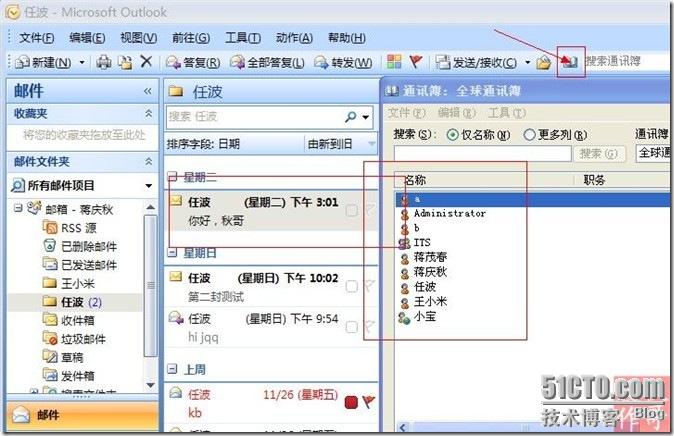Image resolution: width=674 pixels, height=436 pixels.
Task: Open the Sunday 9:54 PM message
Action: coord(271,327)
